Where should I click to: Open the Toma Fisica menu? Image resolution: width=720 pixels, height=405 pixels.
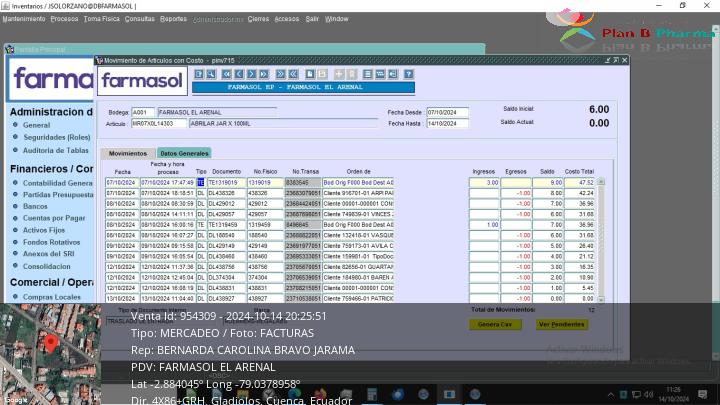coord(101,19)
